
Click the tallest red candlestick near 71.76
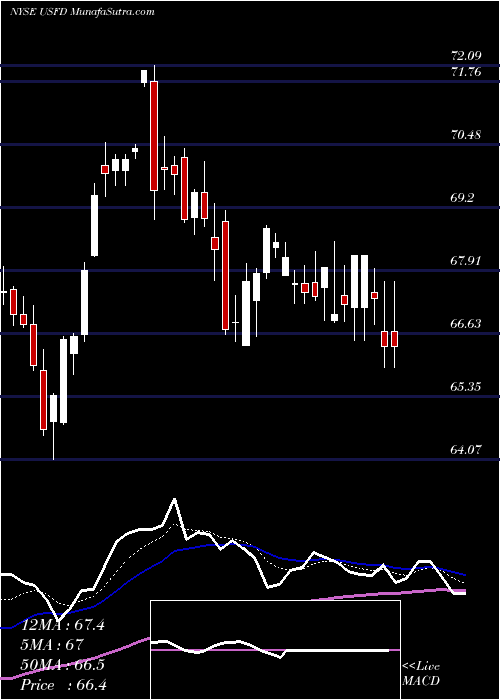click(x=154, y=136)
